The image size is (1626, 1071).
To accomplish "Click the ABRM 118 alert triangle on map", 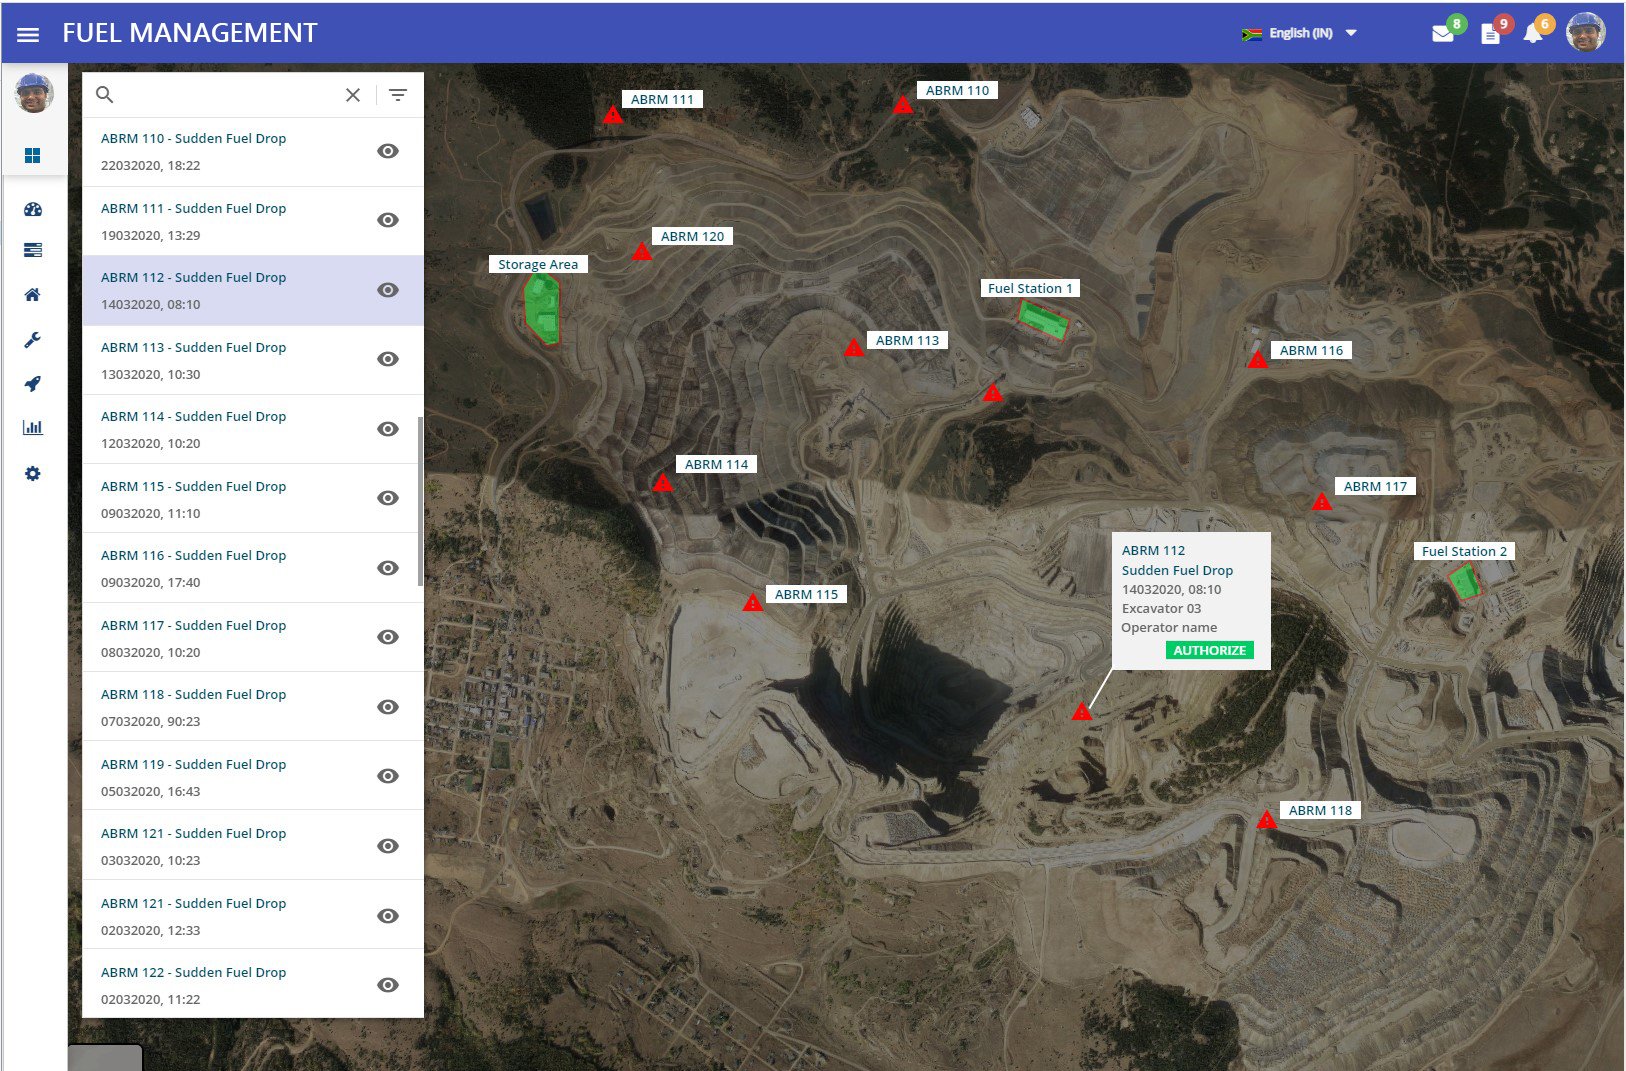I will pos(1267,820).
